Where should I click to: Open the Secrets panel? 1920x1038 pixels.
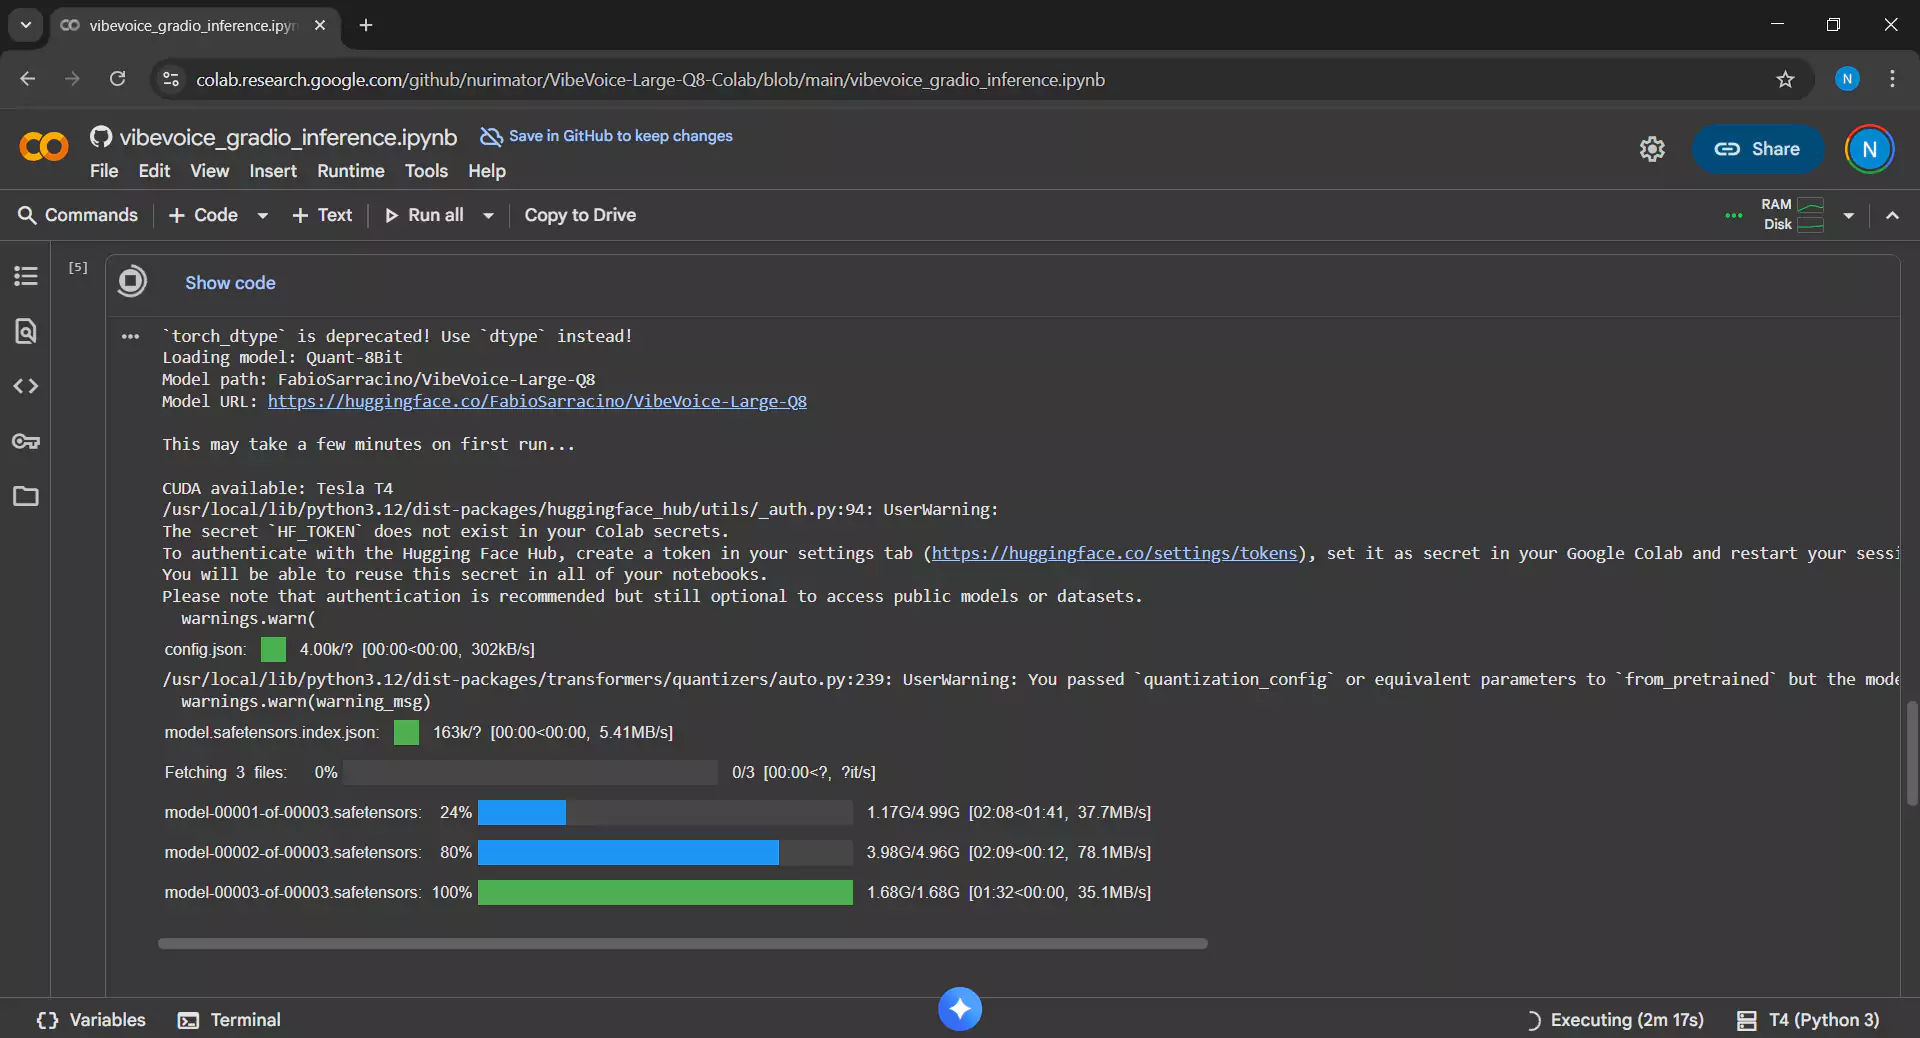point(25,441)
